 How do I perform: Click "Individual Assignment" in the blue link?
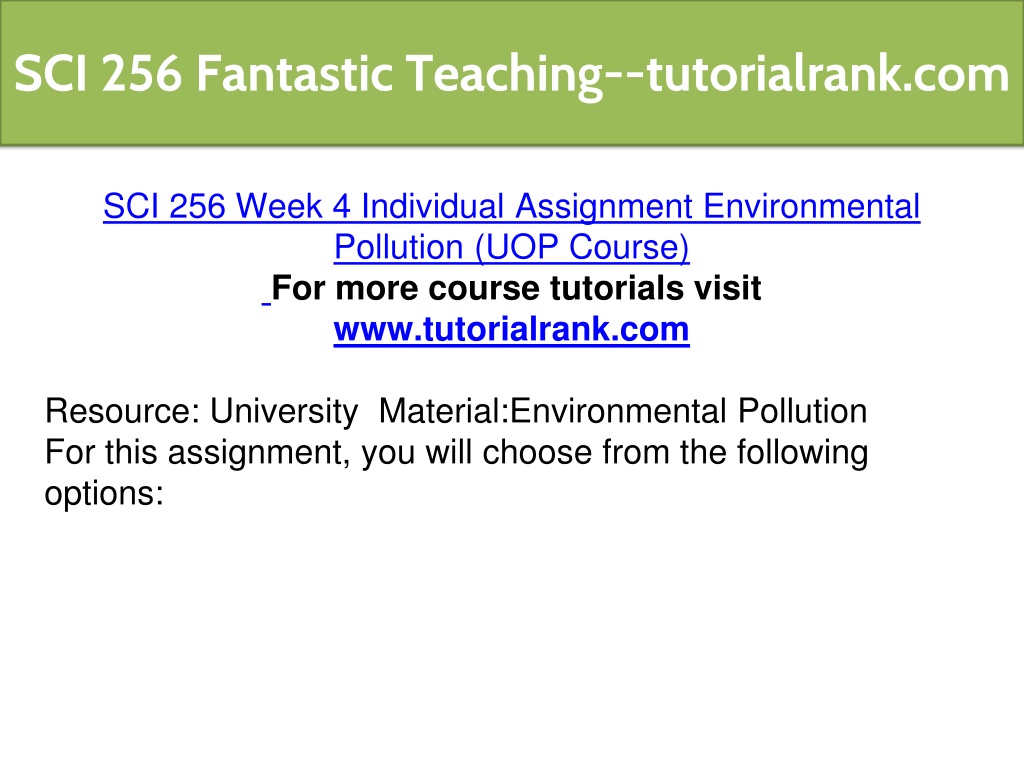pos(526,208)
